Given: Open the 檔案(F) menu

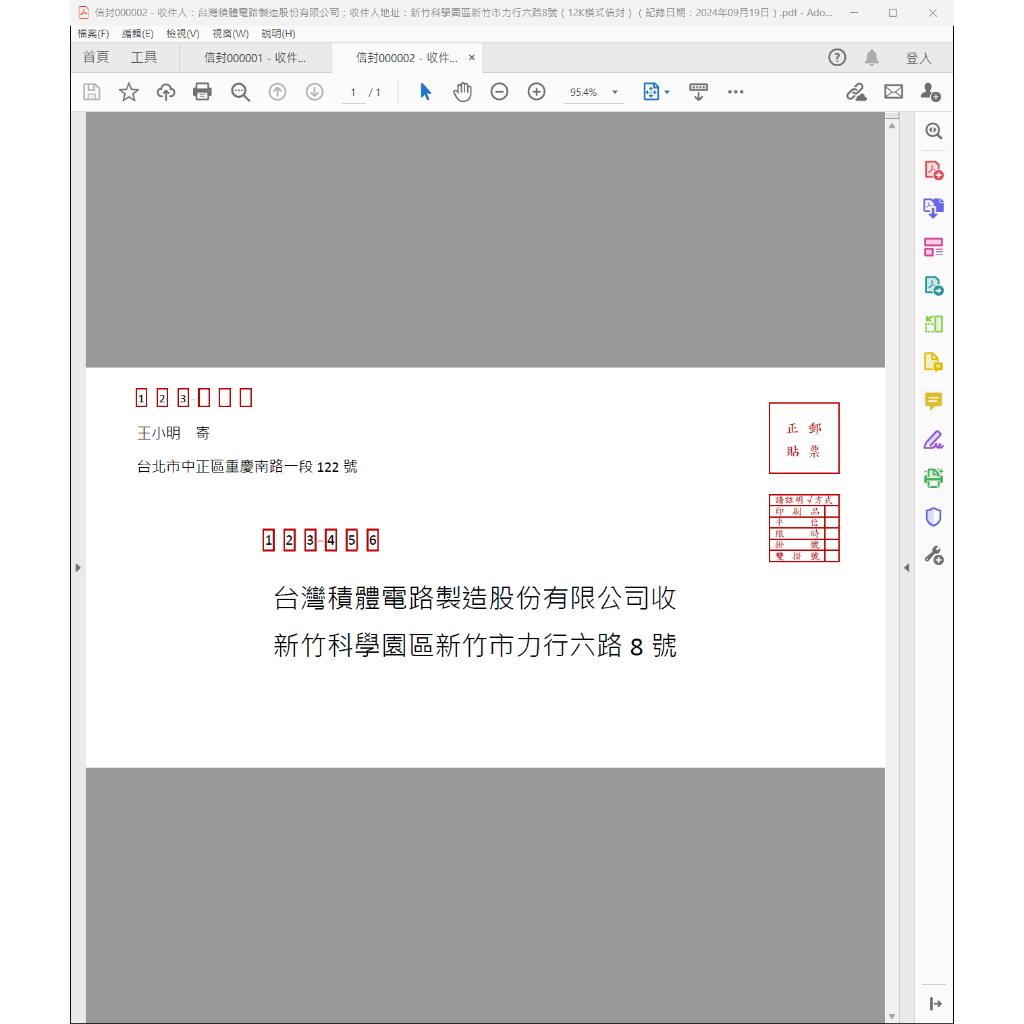Looking at the screenshot, I should point(93,34).
